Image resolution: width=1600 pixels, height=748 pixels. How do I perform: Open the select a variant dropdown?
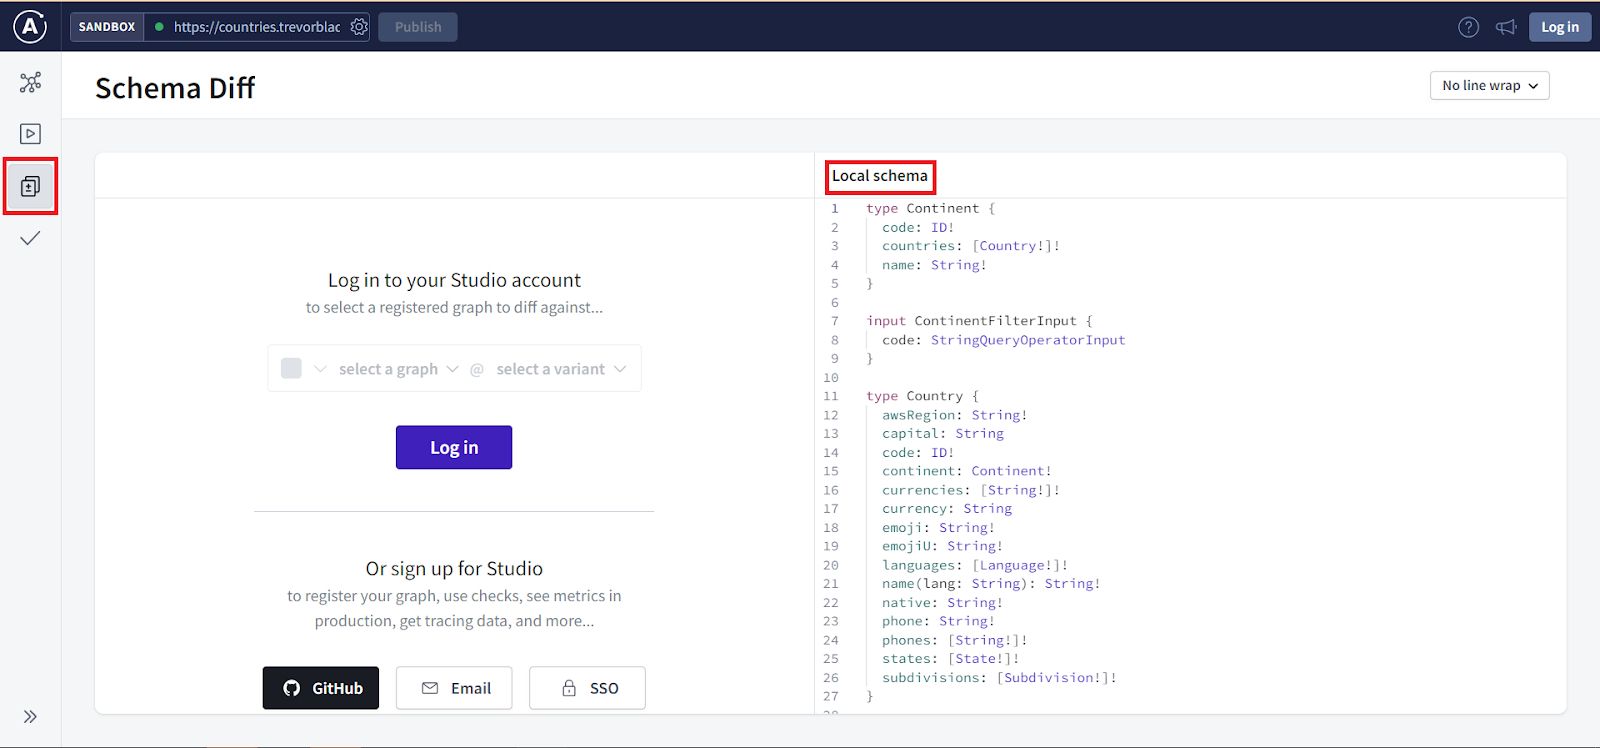click(561, 369)
